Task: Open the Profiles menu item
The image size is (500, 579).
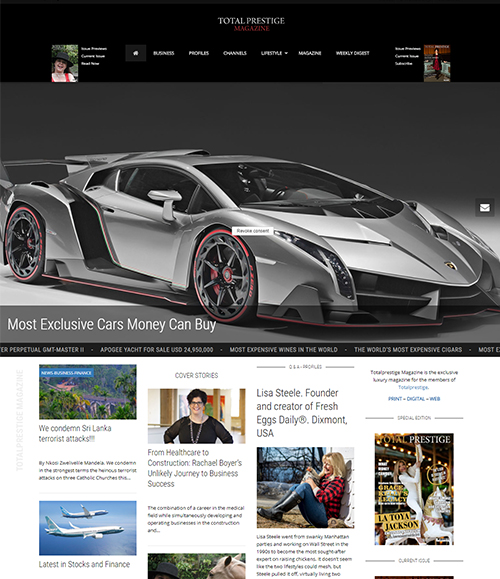Action: pyautogui.click(x=199, y=53)
